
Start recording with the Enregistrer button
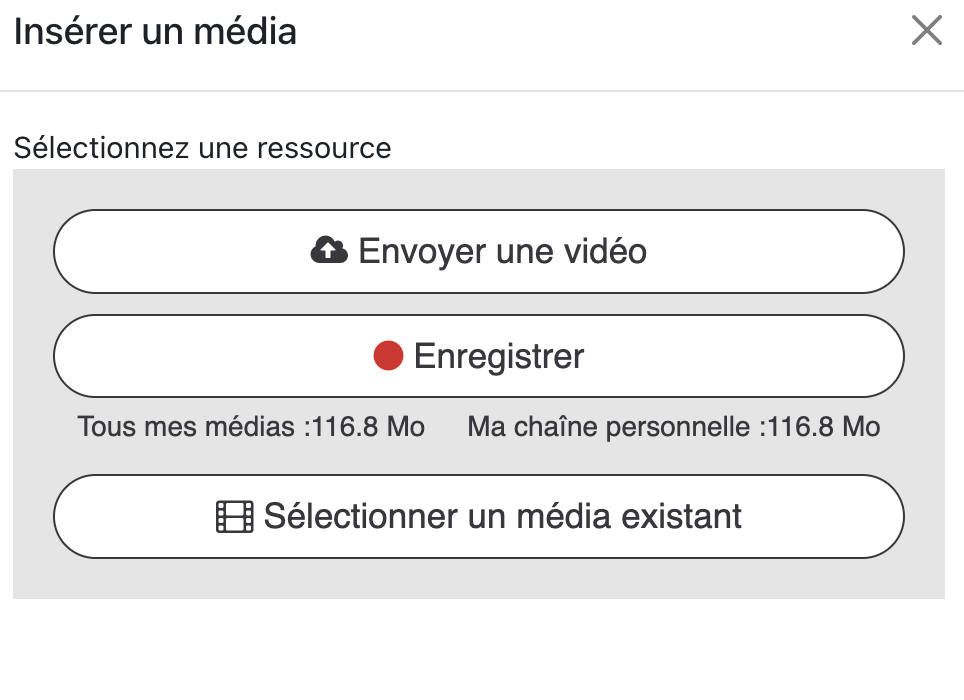[x=478, y=356]
